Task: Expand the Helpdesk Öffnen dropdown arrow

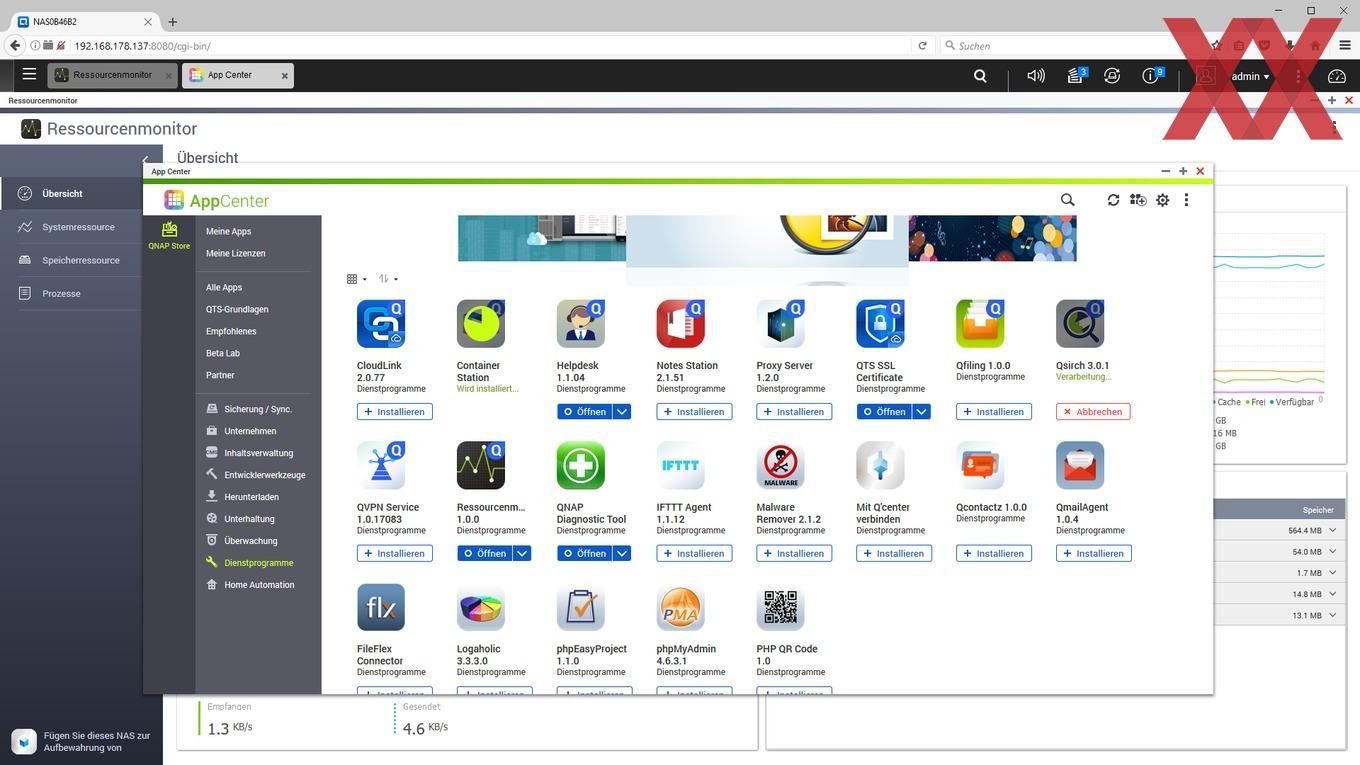Action: 622,412
